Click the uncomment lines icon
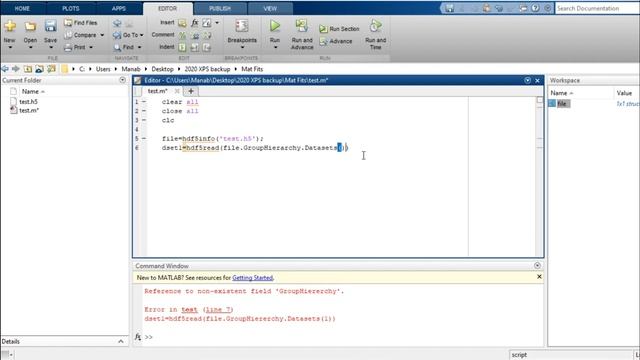640x360 pixels. (195, 36)
